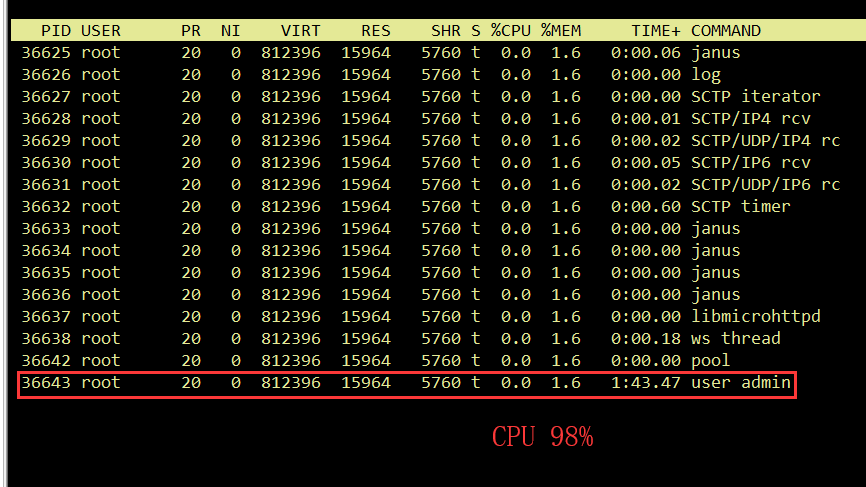Viewport: 866px width, 487px height.
Task: Click the red CPU 98% annotation text
Action: pyautogui.click(x=542, y=437)
